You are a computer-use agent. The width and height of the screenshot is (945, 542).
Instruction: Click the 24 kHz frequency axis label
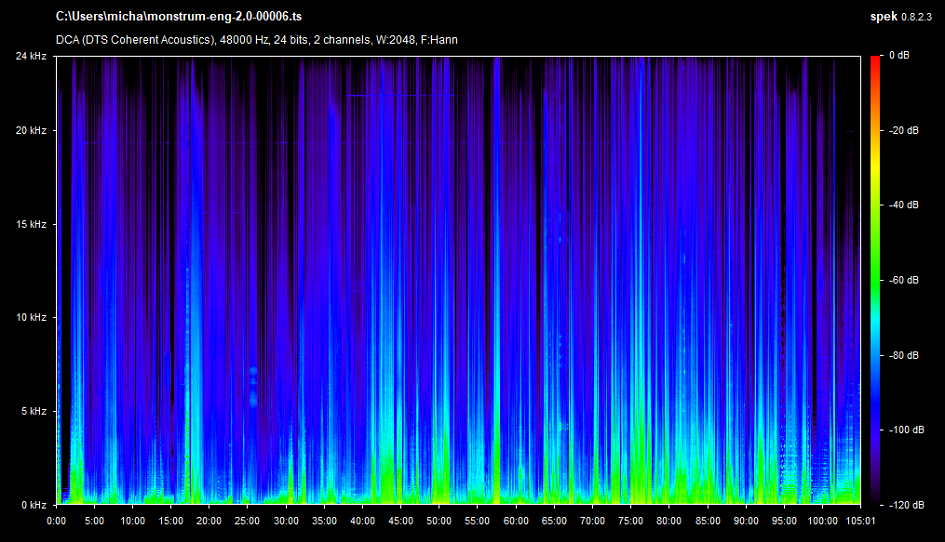pos(32,56)
